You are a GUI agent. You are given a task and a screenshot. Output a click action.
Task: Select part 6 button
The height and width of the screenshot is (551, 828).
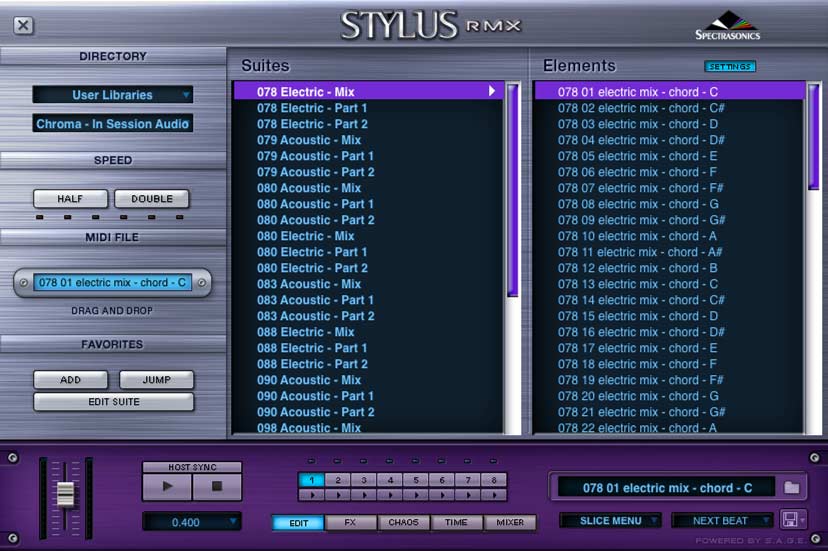pos(442,480)
